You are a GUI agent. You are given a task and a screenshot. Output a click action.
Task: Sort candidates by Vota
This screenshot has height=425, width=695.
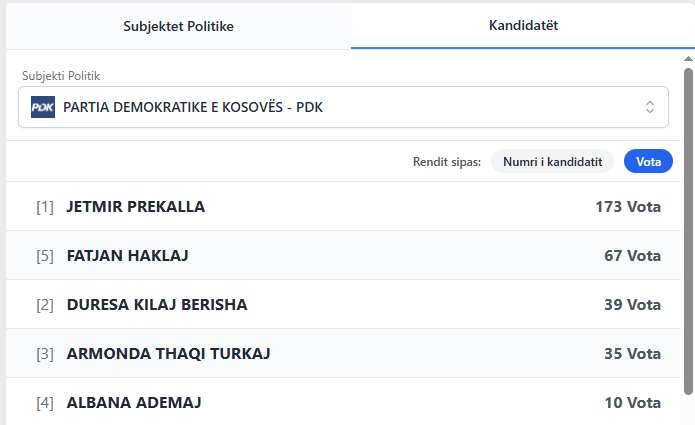click(x=648, y=161)
